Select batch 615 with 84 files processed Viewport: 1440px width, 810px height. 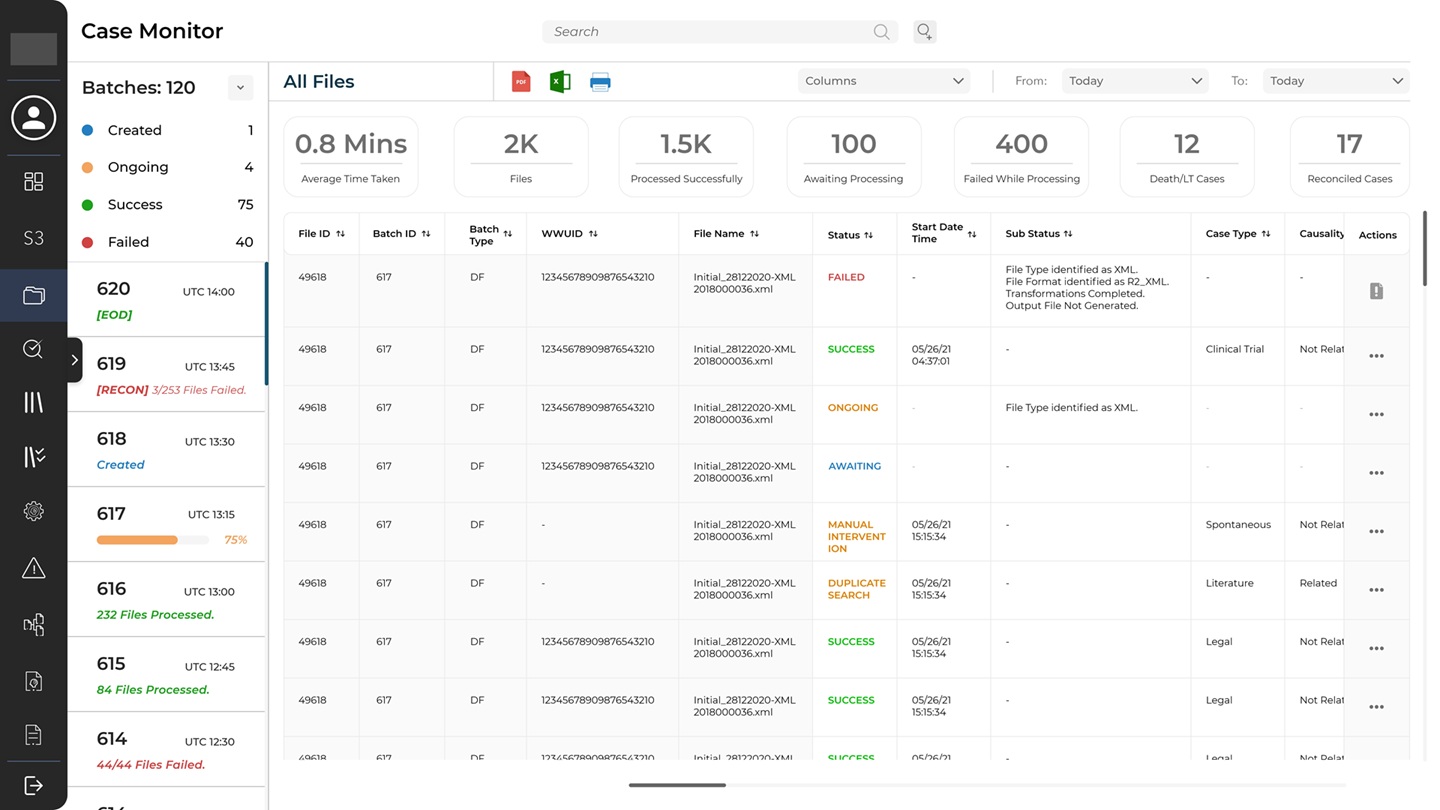166,674
